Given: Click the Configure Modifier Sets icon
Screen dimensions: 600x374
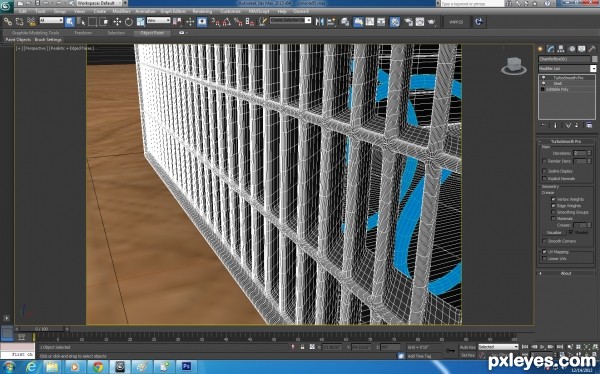Looking at the screenshot, I should pos(589,125).
